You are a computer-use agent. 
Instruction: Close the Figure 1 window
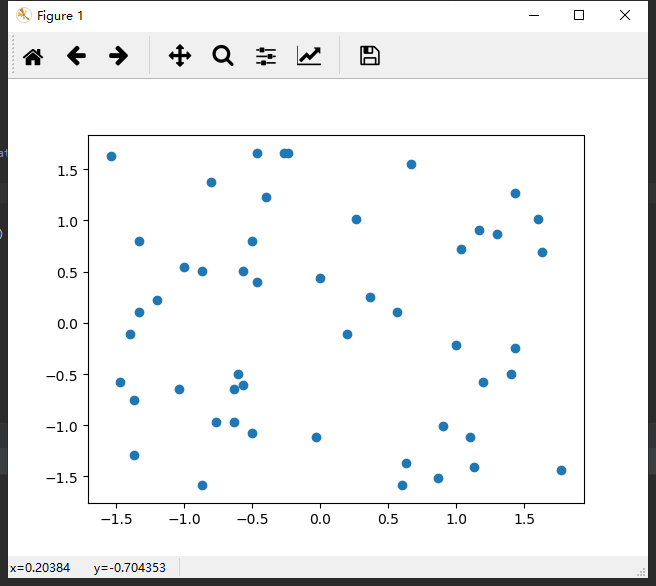625,15
